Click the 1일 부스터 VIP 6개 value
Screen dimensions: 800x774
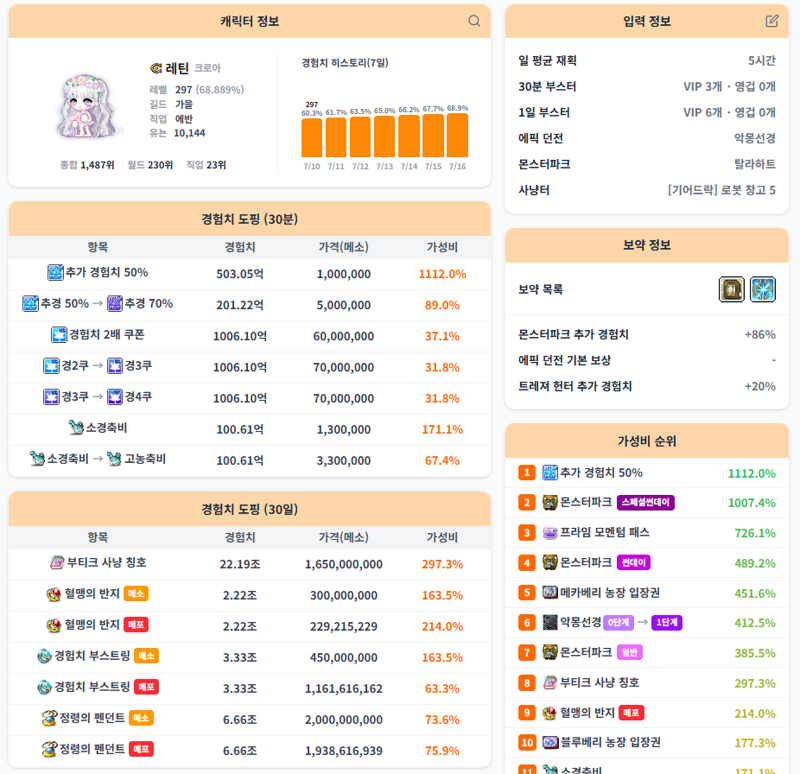729,113
